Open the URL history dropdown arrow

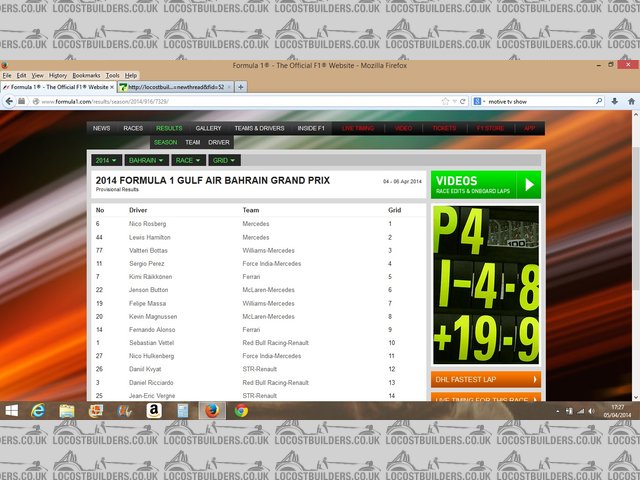[x=454, y=101]
